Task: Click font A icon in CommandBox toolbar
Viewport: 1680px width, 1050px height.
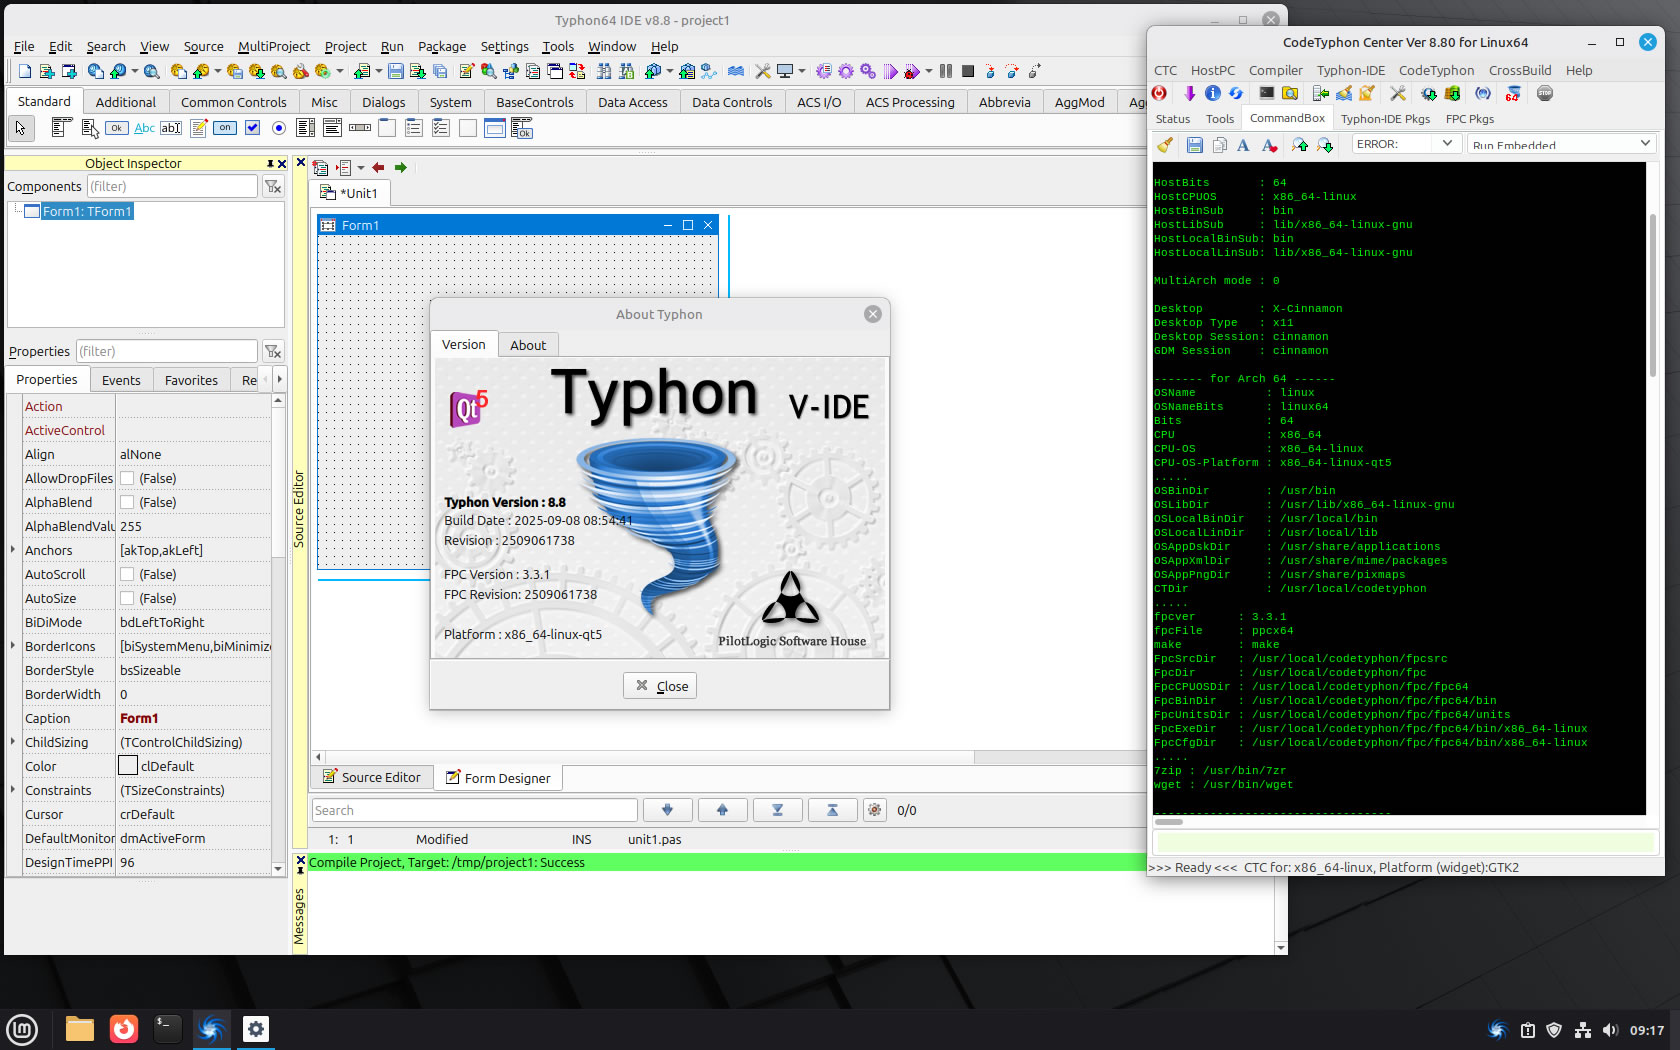Action: coord(1243,145)
